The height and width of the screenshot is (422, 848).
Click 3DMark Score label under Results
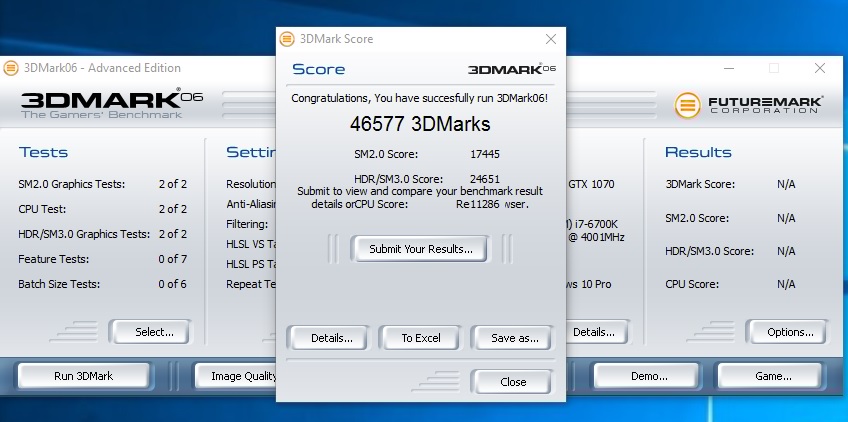click(700, 184)
